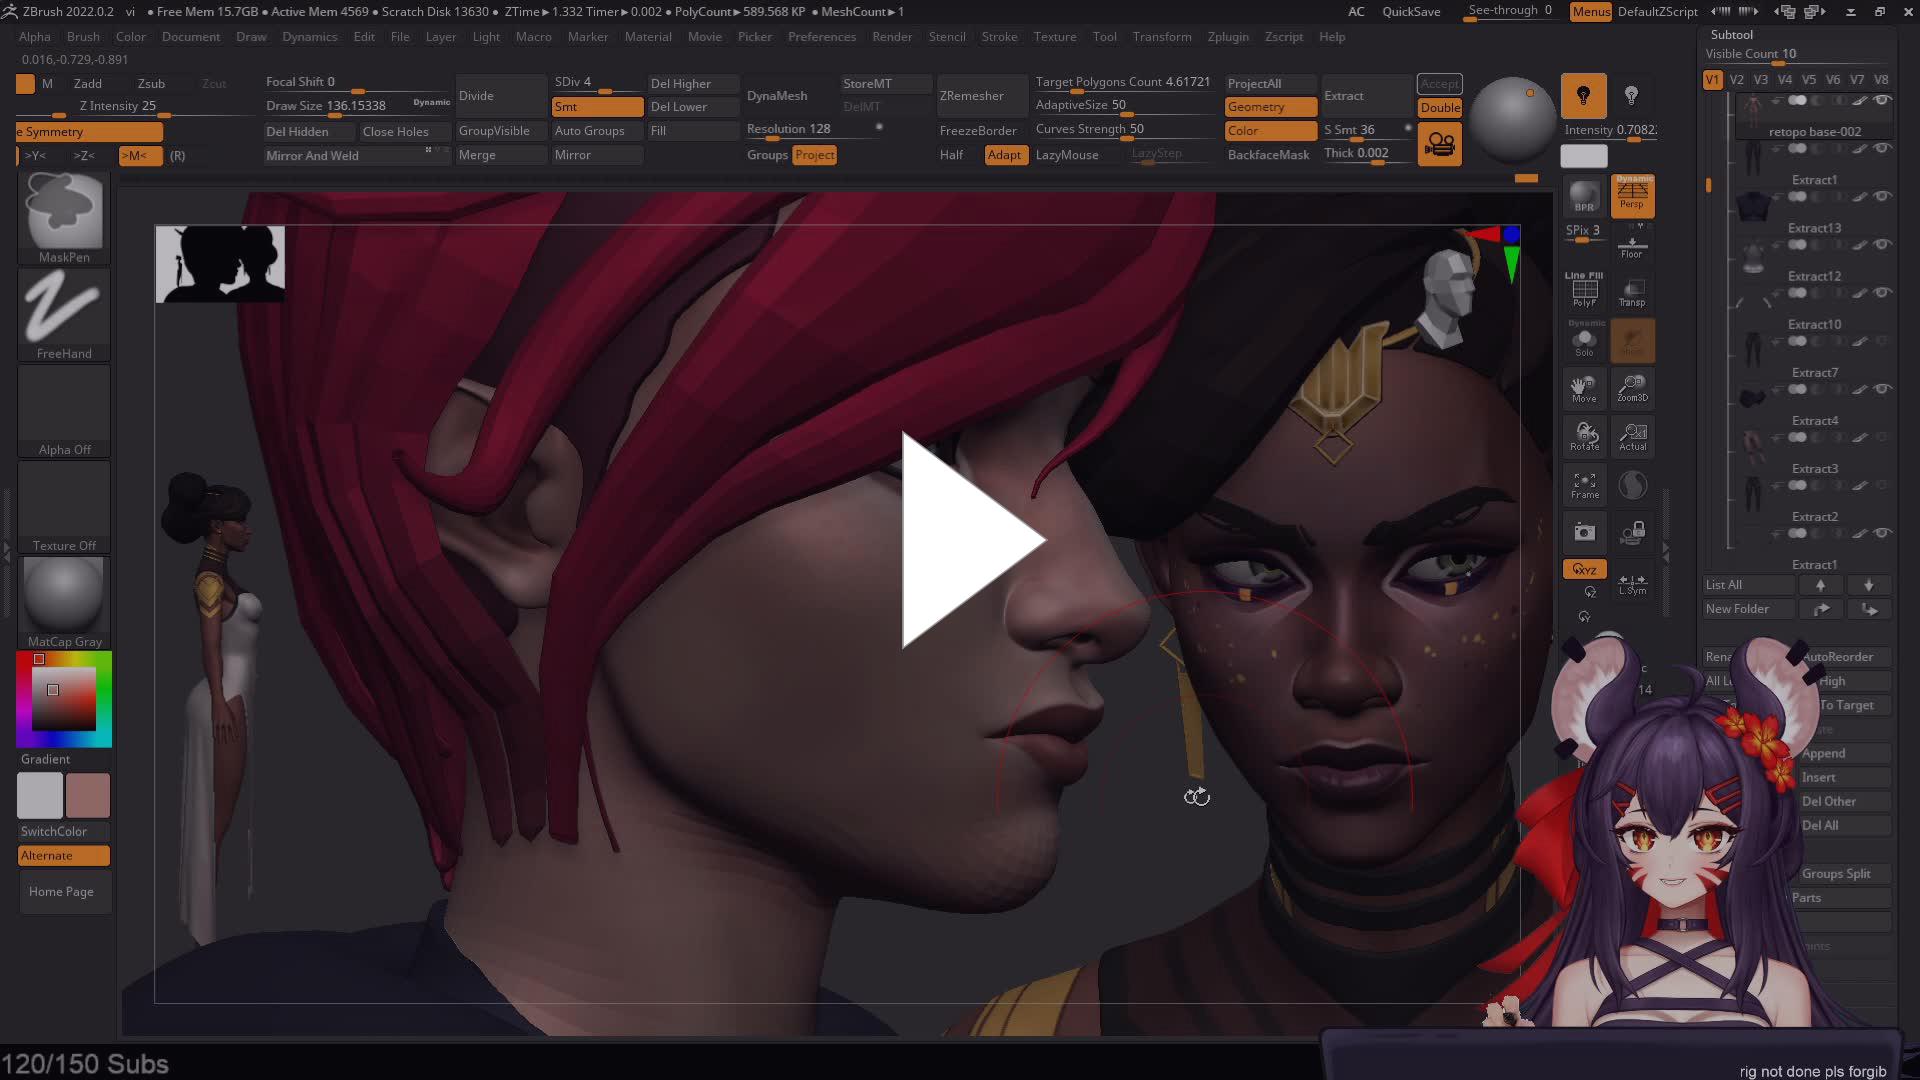Screen dimensions: 1920x1080
Task: Hide Extract13 subtool with eye icon
Action: [x=1882, y=245]
